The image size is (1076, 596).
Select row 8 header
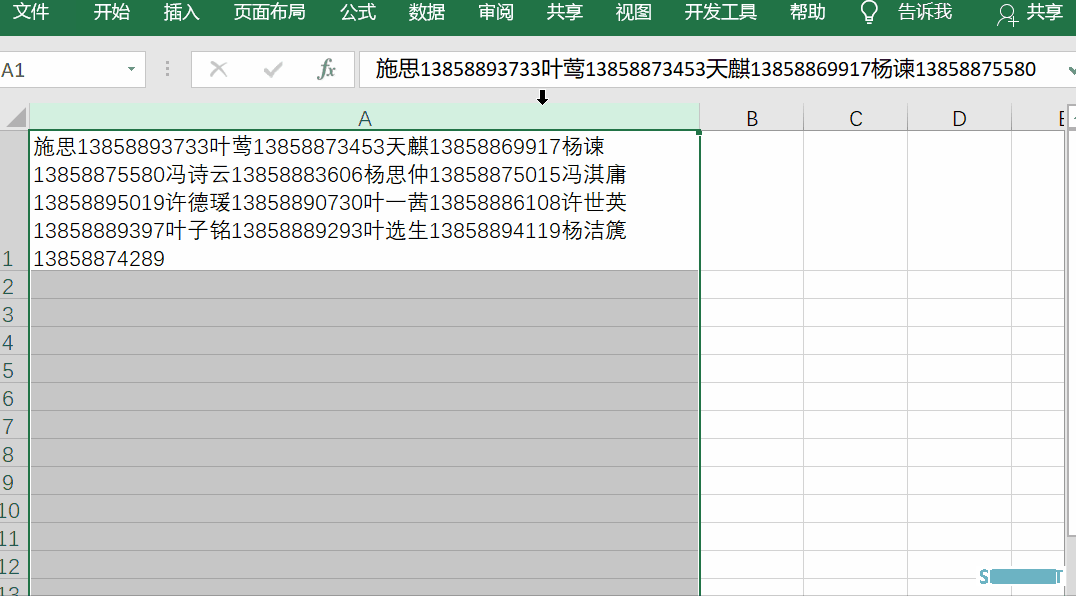point(14,454)
